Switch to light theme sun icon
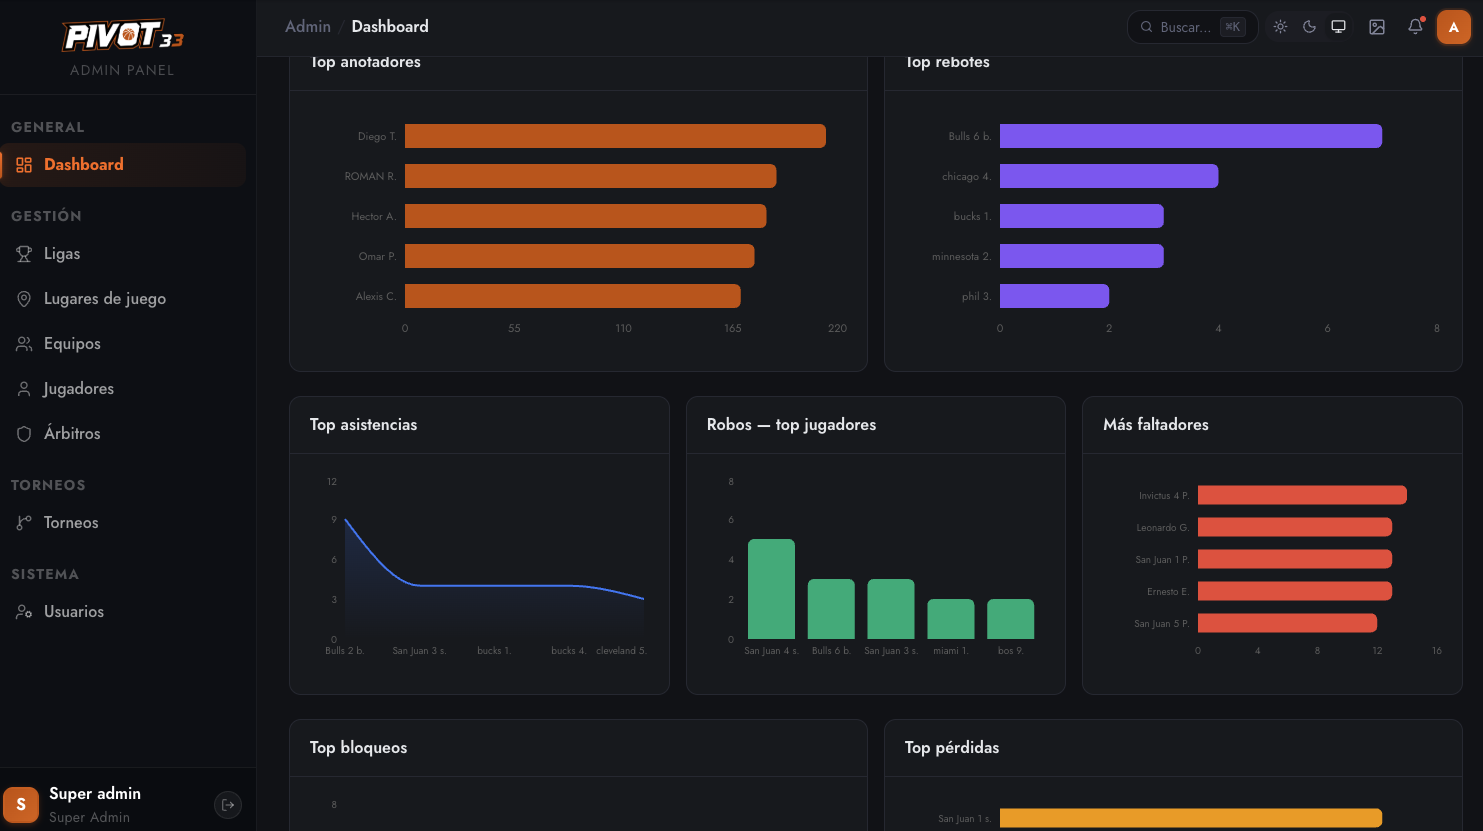 click(x=1280, y=27)
